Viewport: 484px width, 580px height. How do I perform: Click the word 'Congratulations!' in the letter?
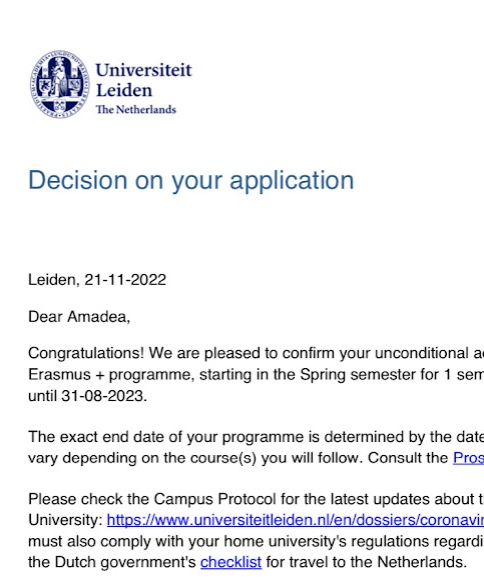(86, 354)
